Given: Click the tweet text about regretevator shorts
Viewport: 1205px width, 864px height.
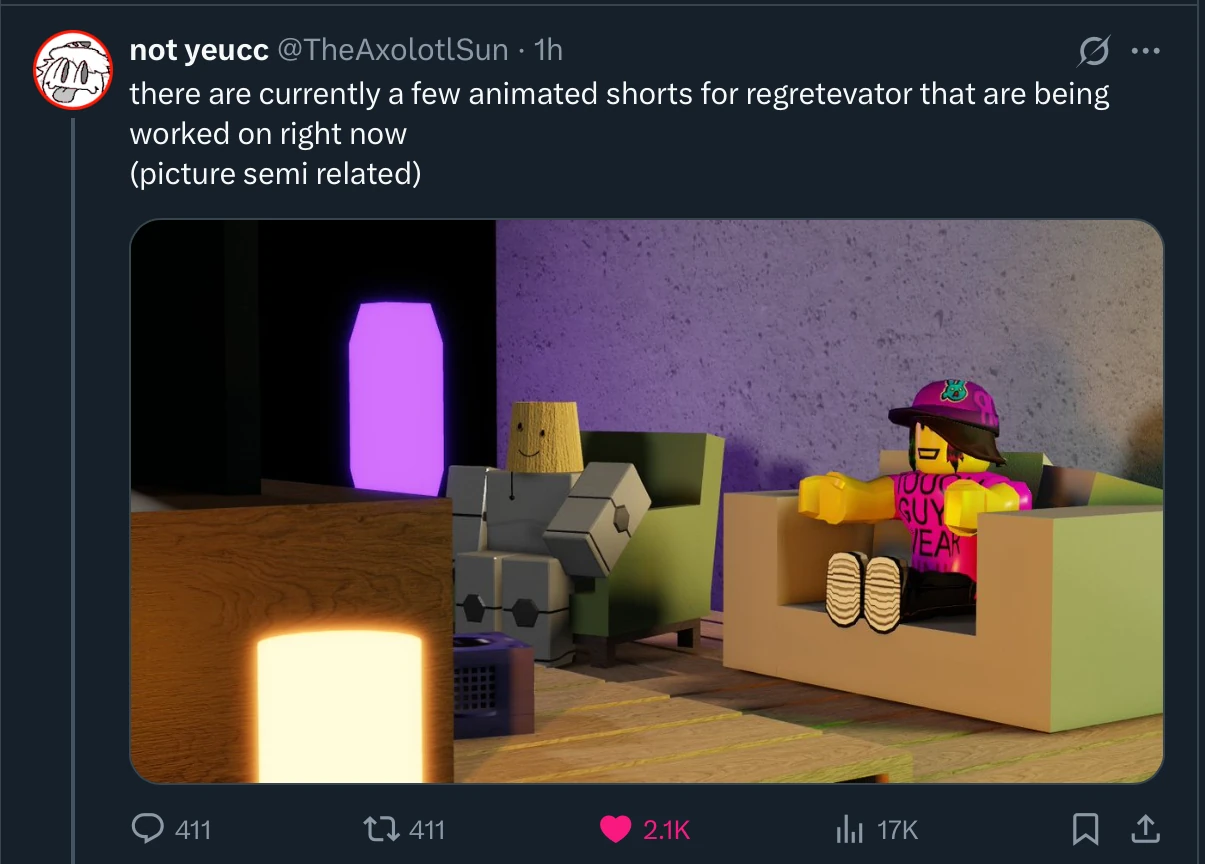Looking at the screenshot, I should pos(620,113).
